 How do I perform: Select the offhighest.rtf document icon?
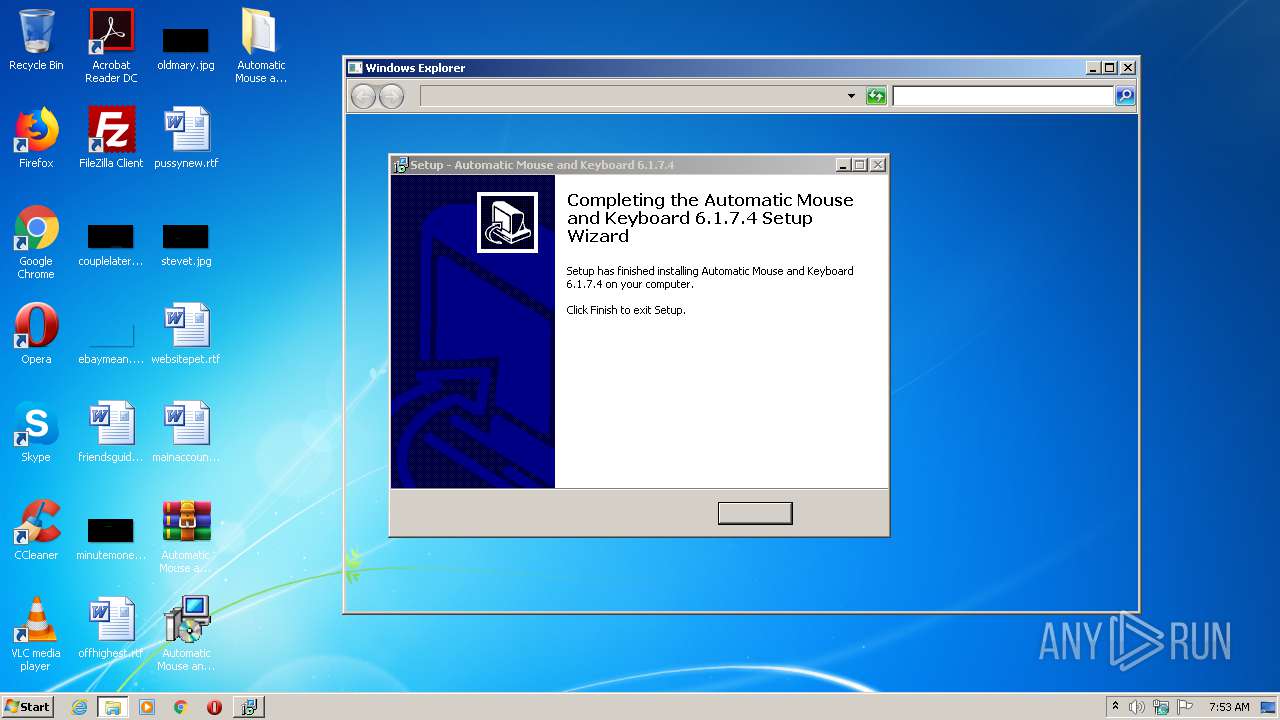(x=111, y=628)
